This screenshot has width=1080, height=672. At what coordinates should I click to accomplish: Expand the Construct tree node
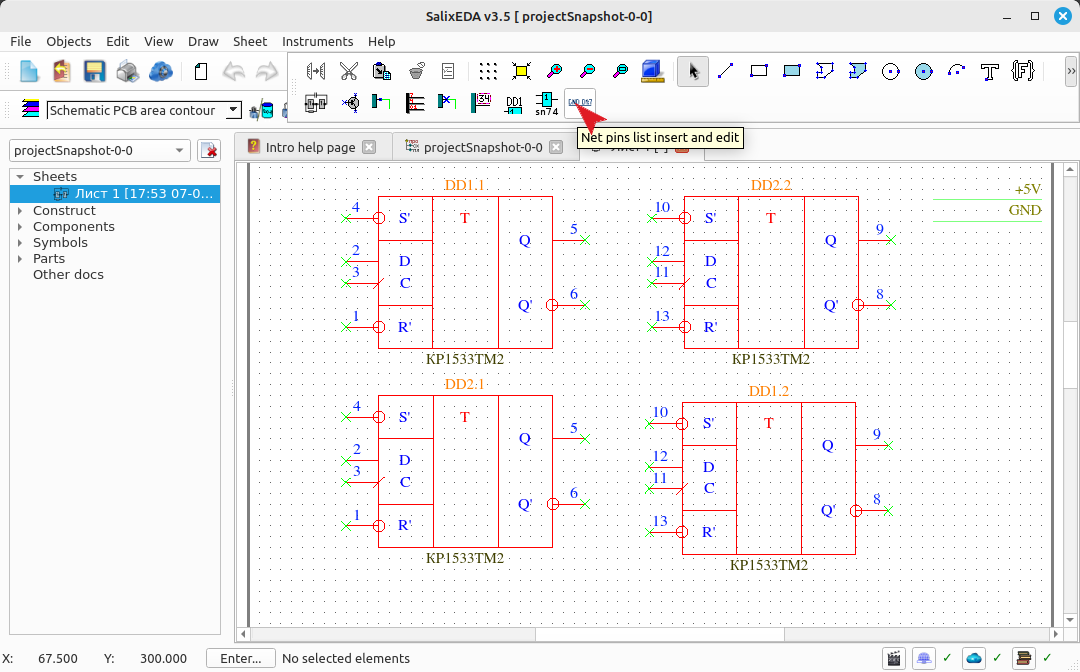(x=20, y=211)
